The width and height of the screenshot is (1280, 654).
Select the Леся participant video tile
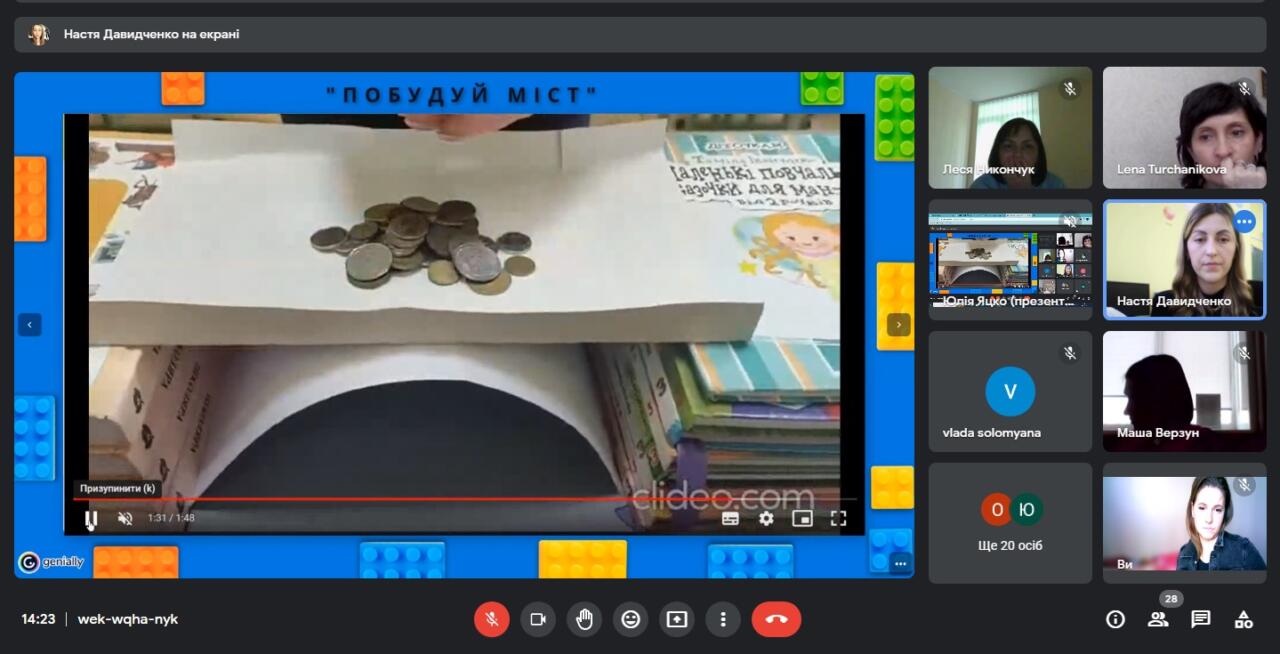[1010, 128]
